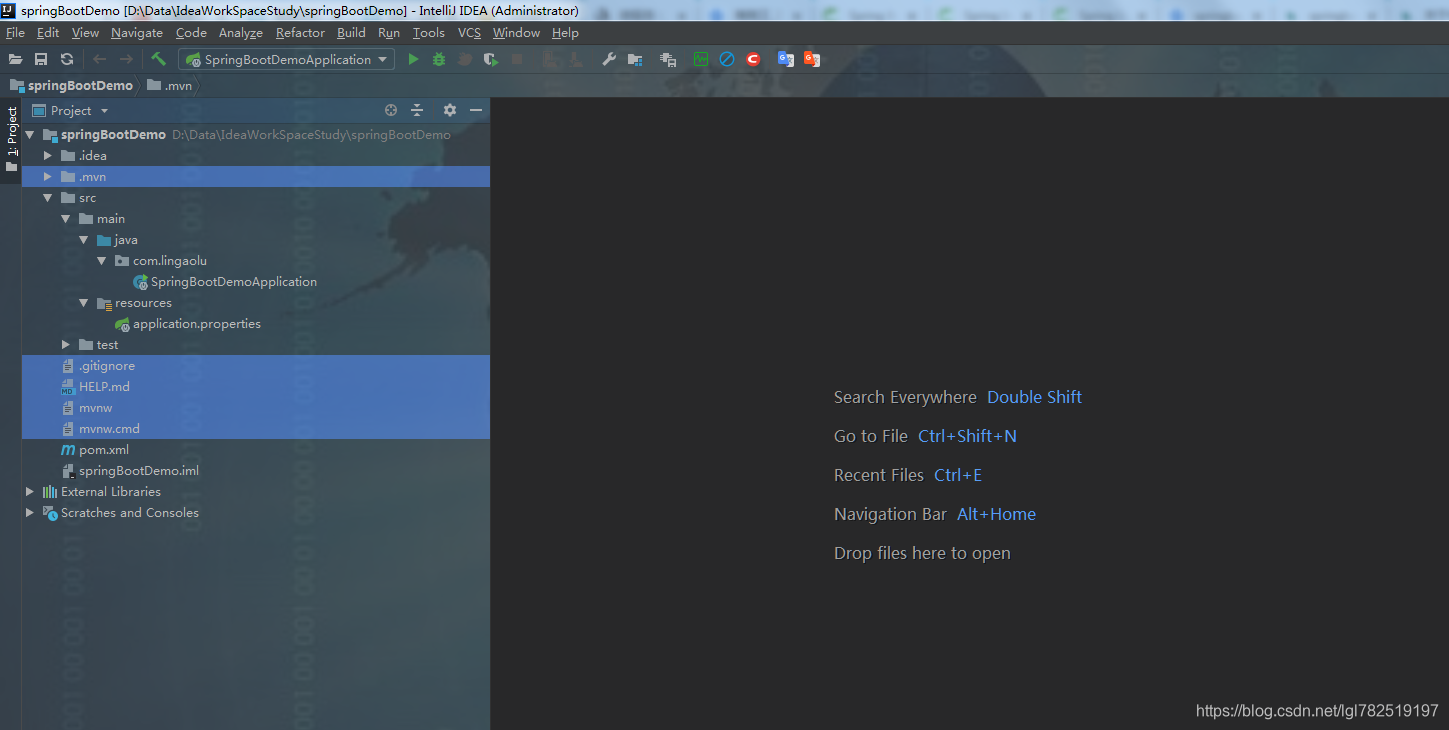Image resolution: width=1449 pixels, height=730 pixels.
Task: Collapse the java folder arrow
Action: [84, 240]
